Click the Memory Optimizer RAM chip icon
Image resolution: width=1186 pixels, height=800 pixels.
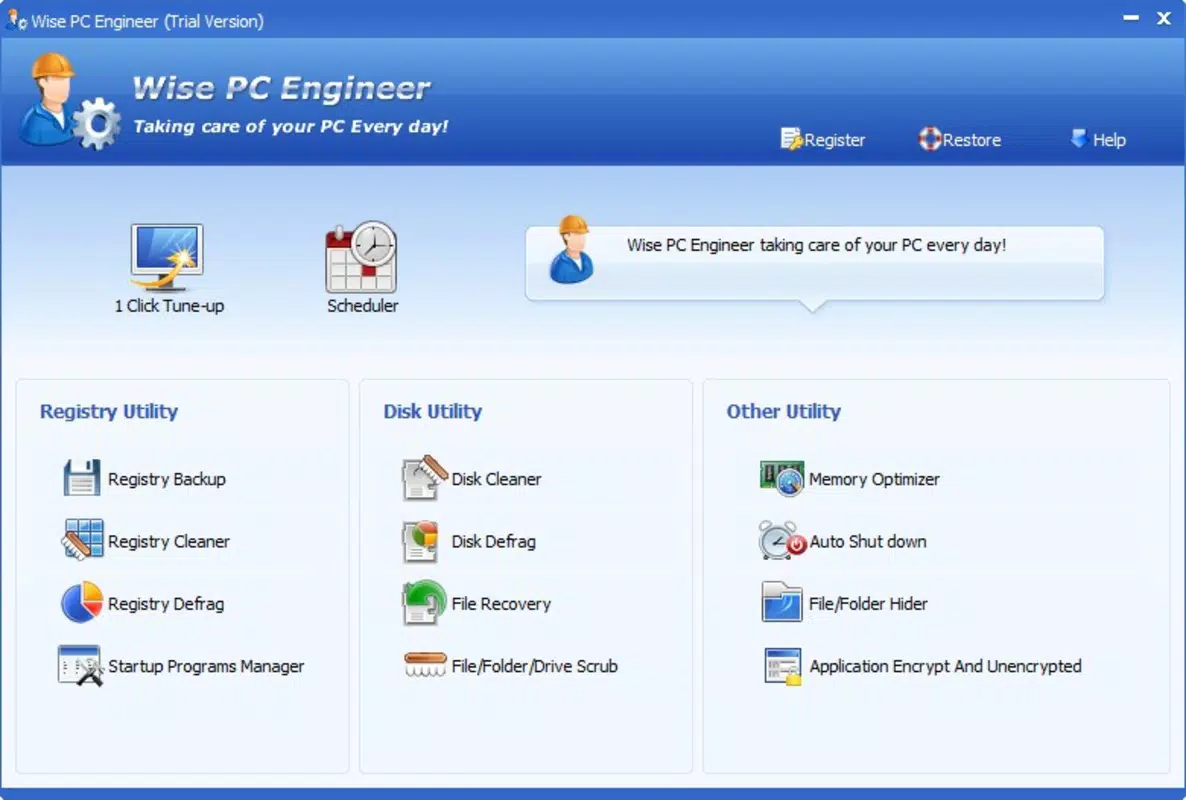coord(781,478)
